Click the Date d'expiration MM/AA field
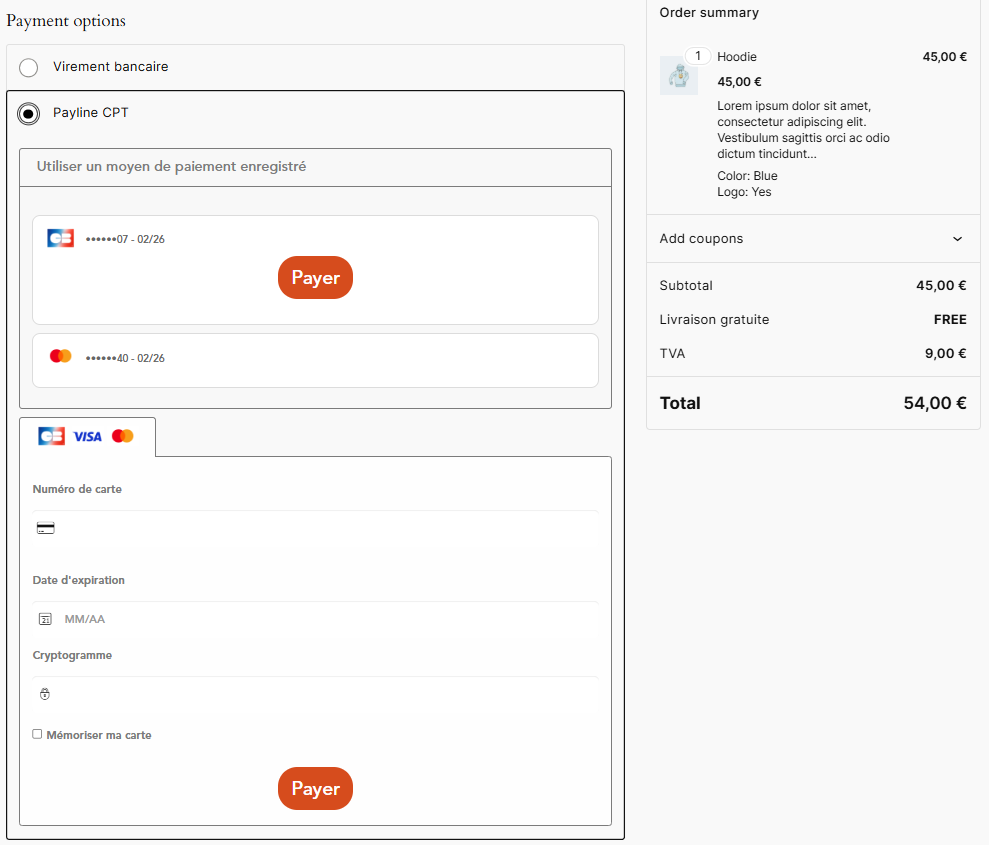This screenshot has height=845, width=989. click(x=320, y=619)
